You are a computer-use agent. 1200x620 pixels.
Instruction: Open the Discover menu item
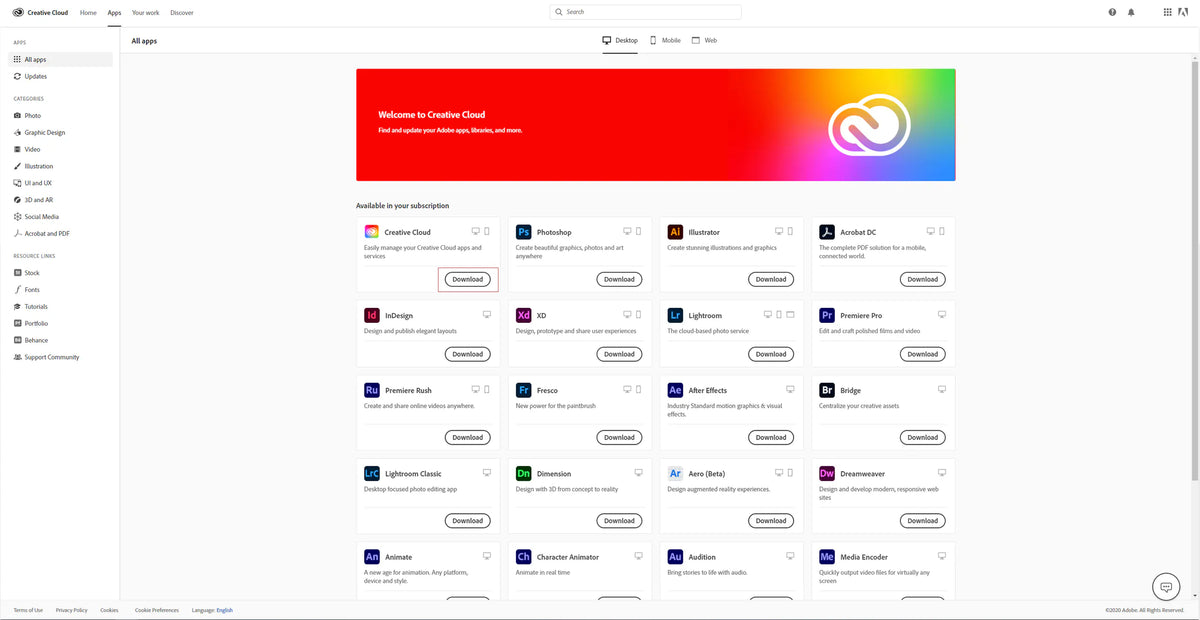tap(182, 13)
